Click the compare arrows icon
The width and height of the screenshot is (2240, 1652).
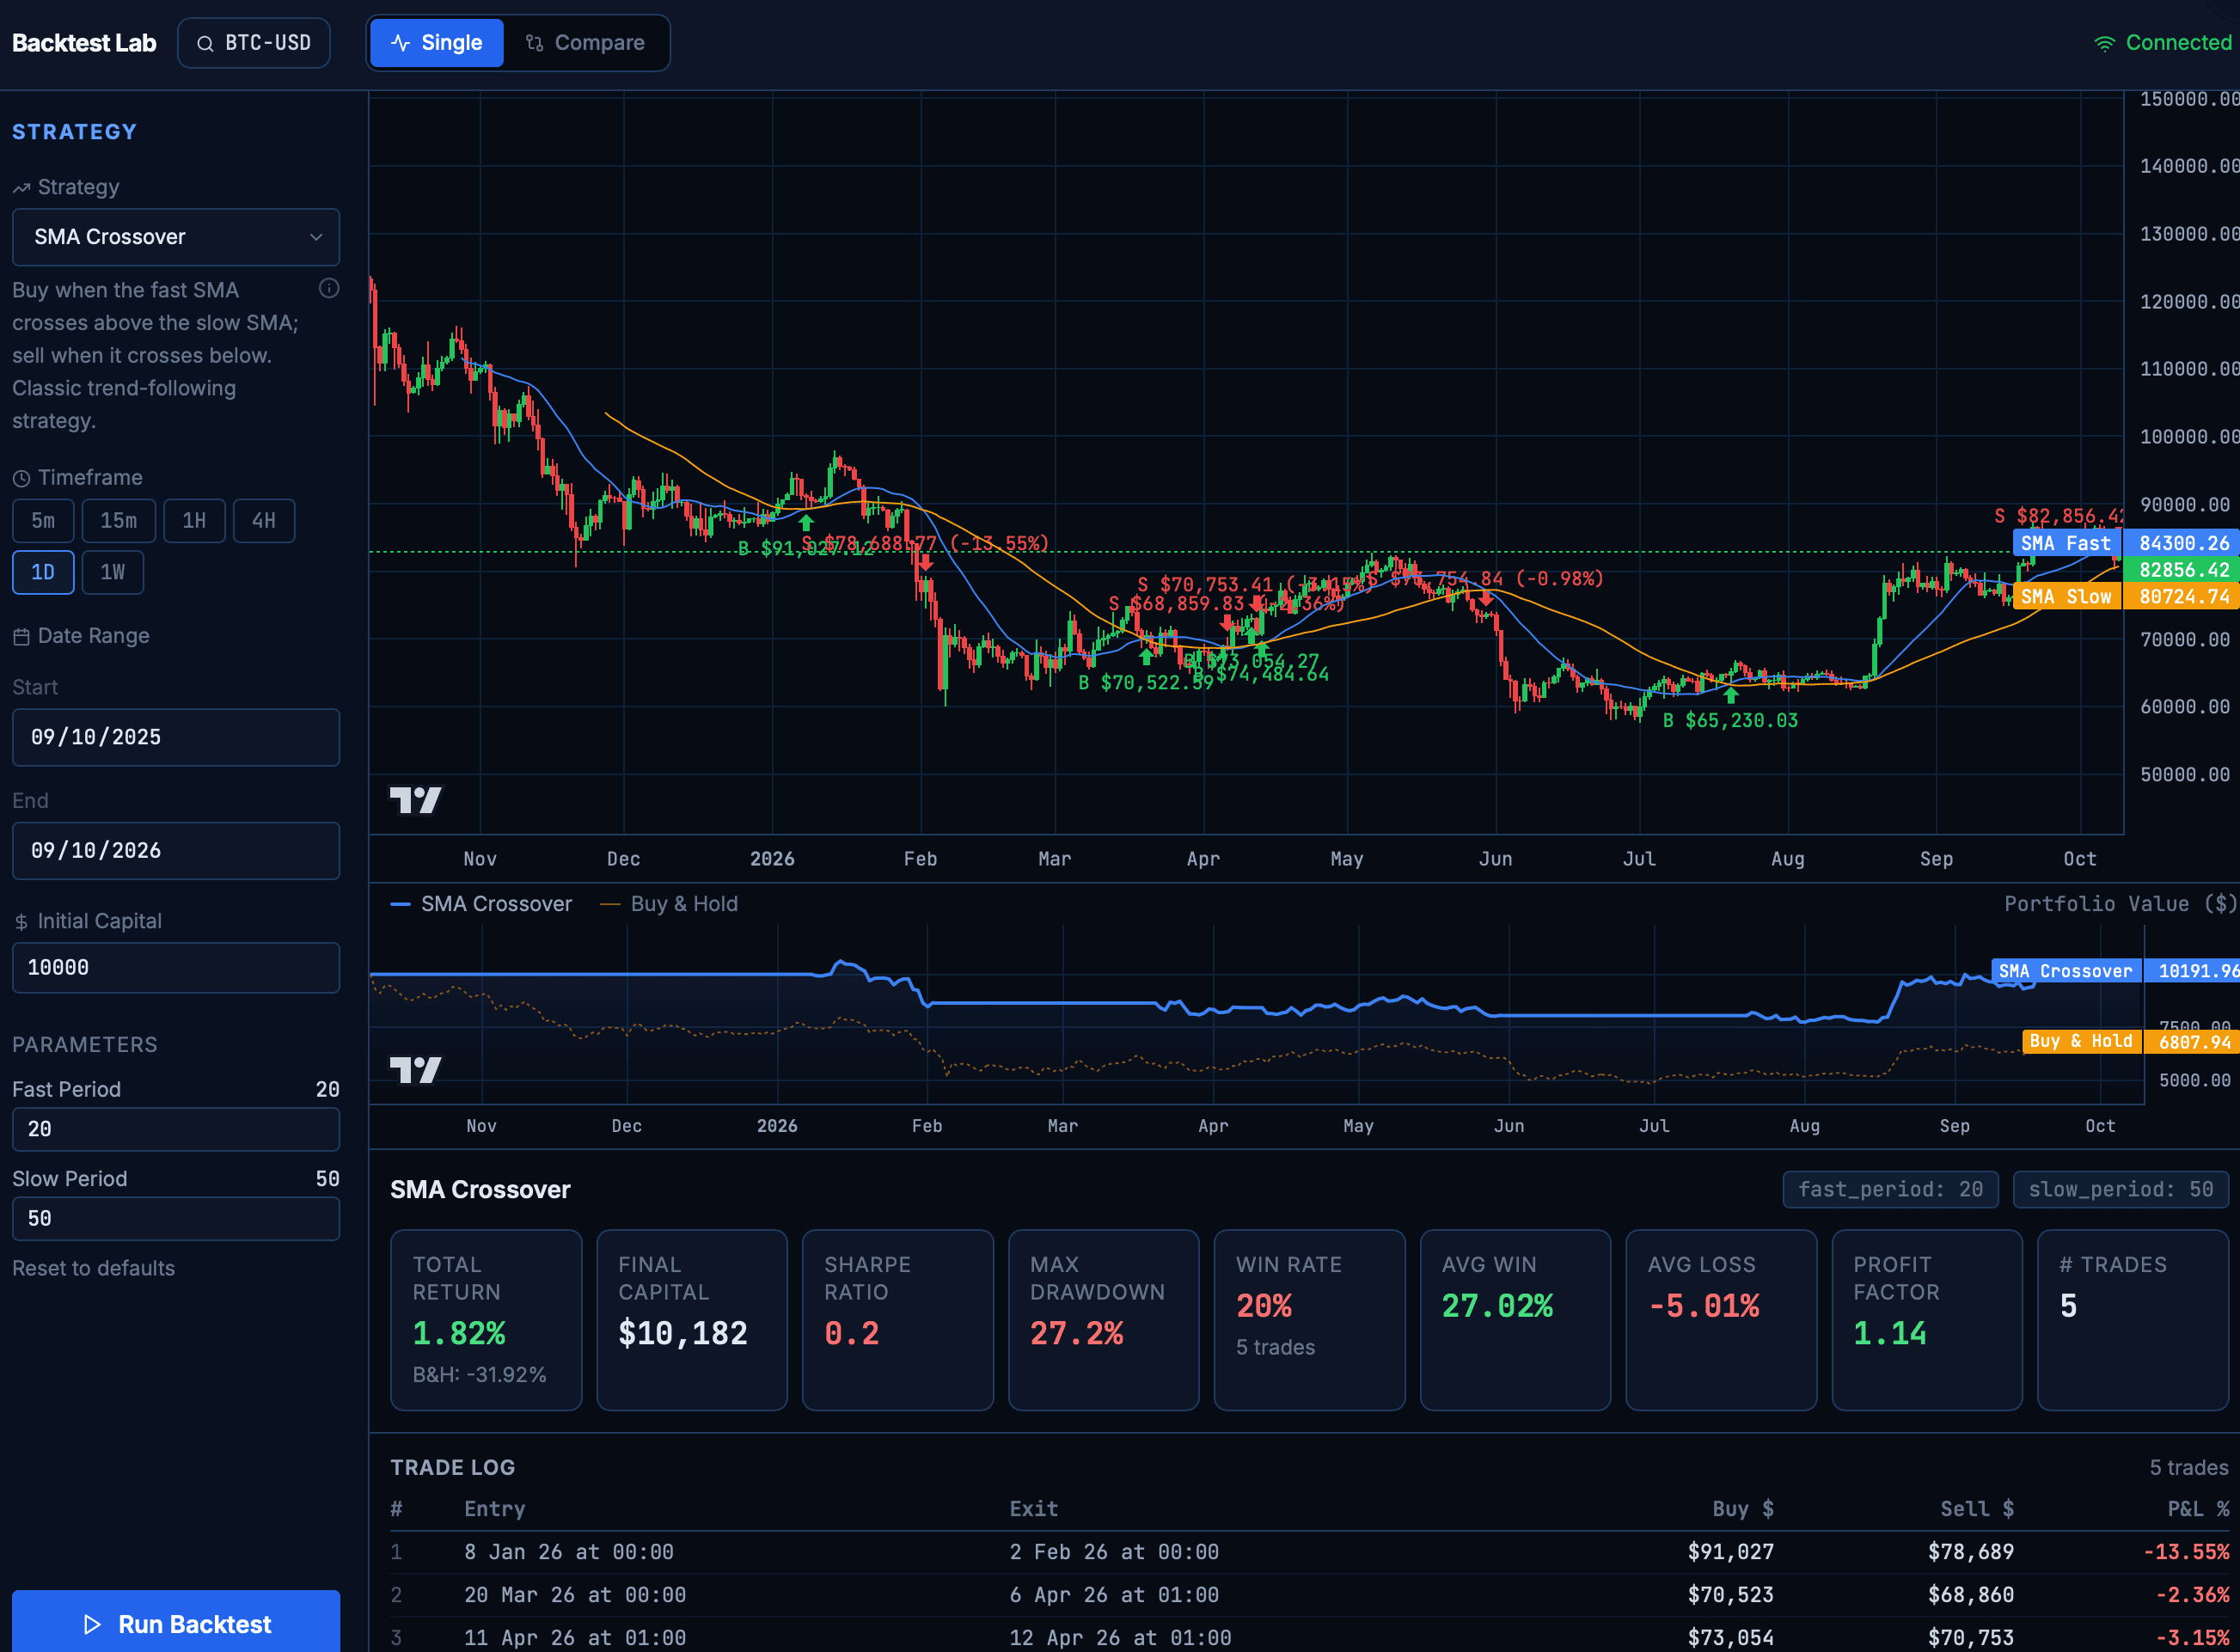(x=534, y=43)
